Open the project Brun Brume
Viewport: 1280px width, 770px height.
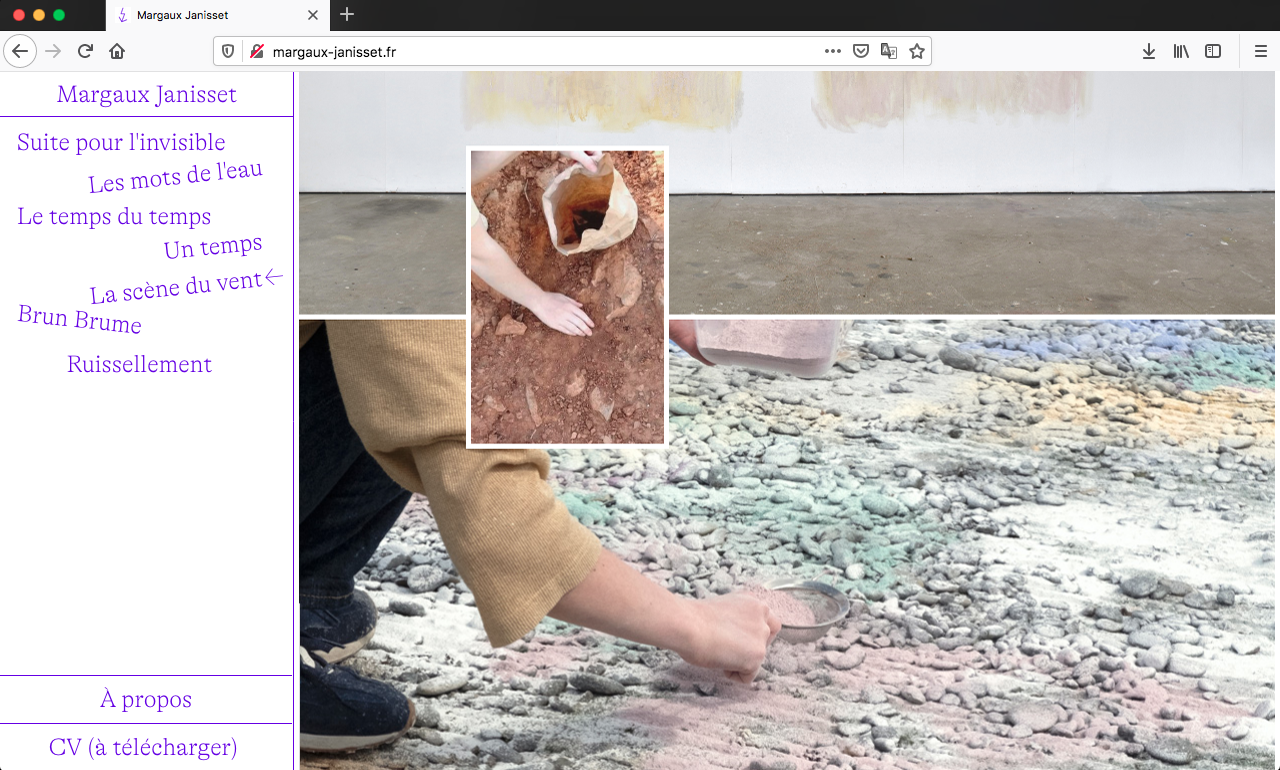[80, 320]
